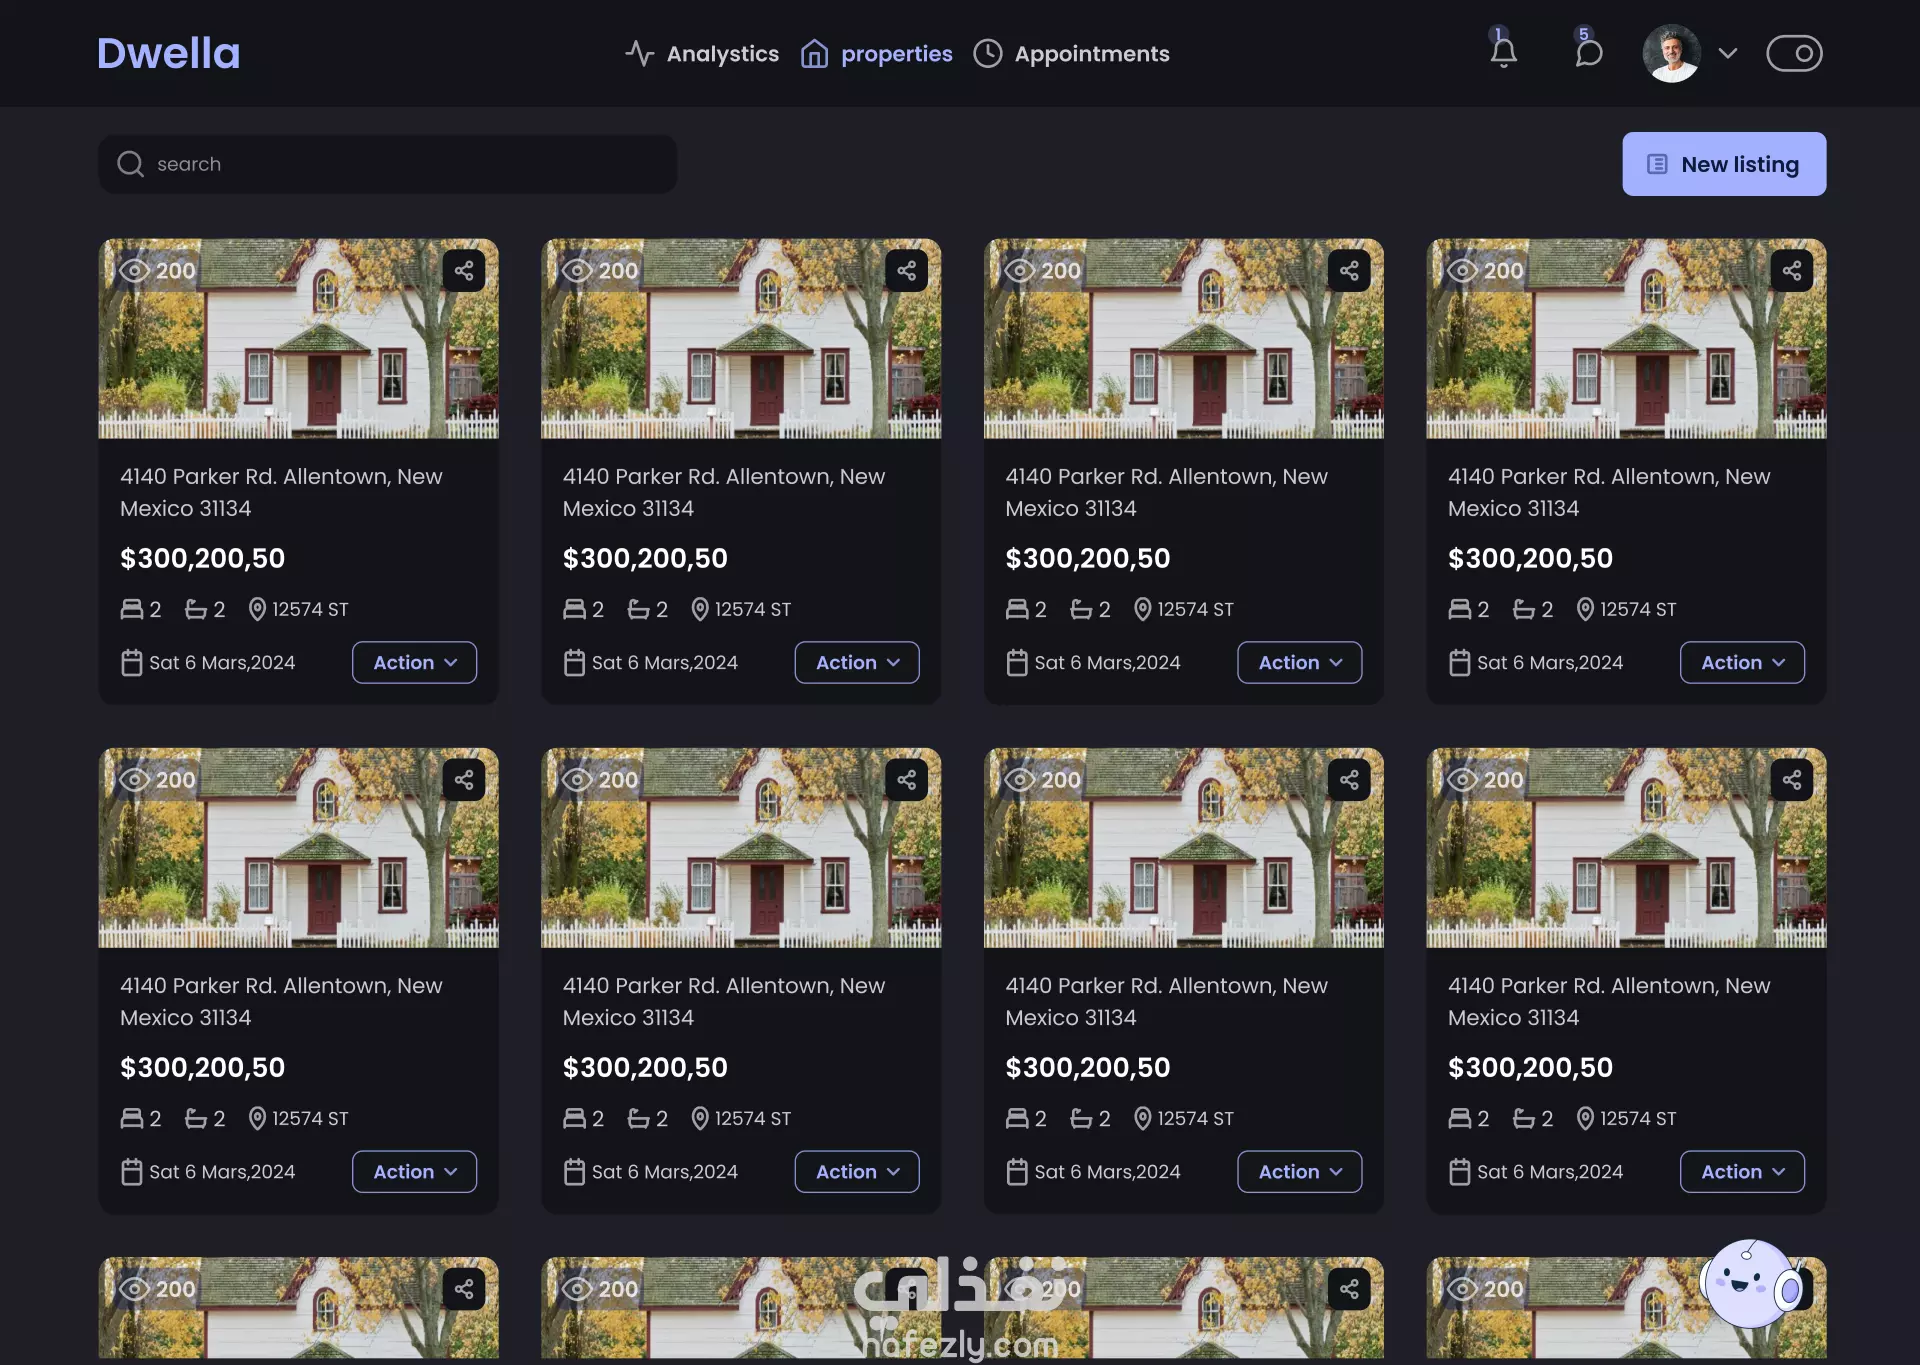This screenshot has height=1365, width=1920.
Task: Open Action button on top-row fourth card
Action: click(x=1742, y=663)
